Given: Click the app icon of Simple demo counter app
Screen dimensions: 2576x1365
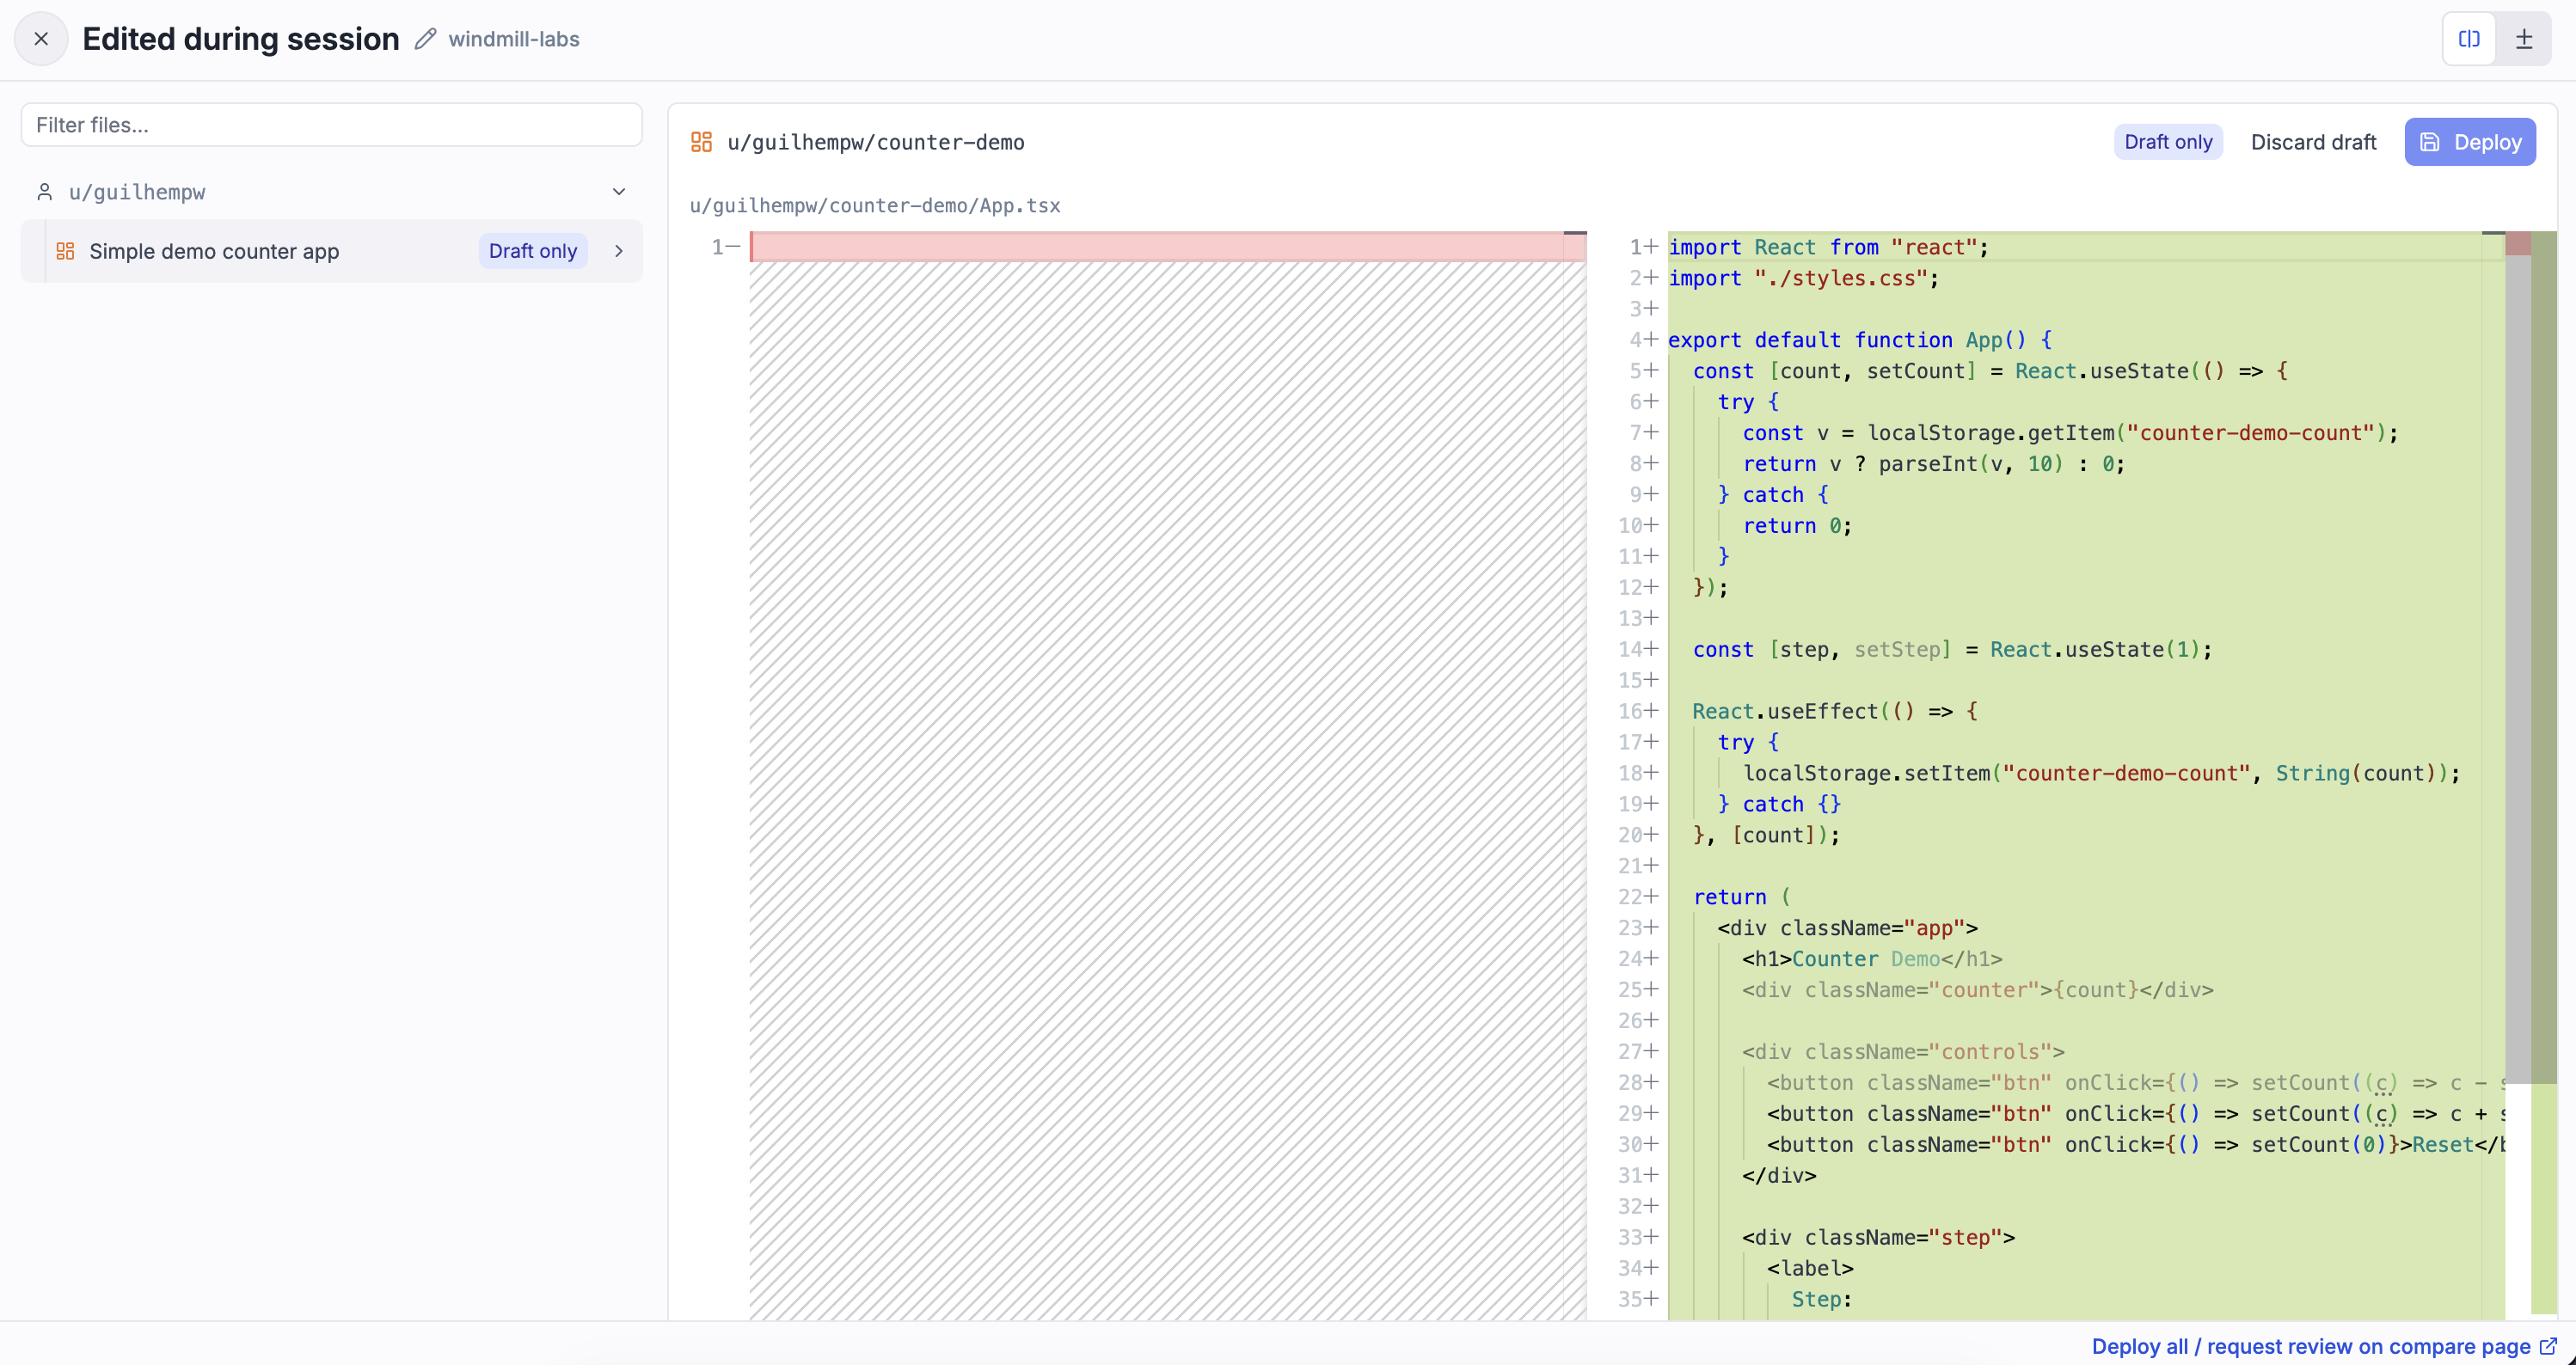Looking at the screenshot, I should (65, 251).
